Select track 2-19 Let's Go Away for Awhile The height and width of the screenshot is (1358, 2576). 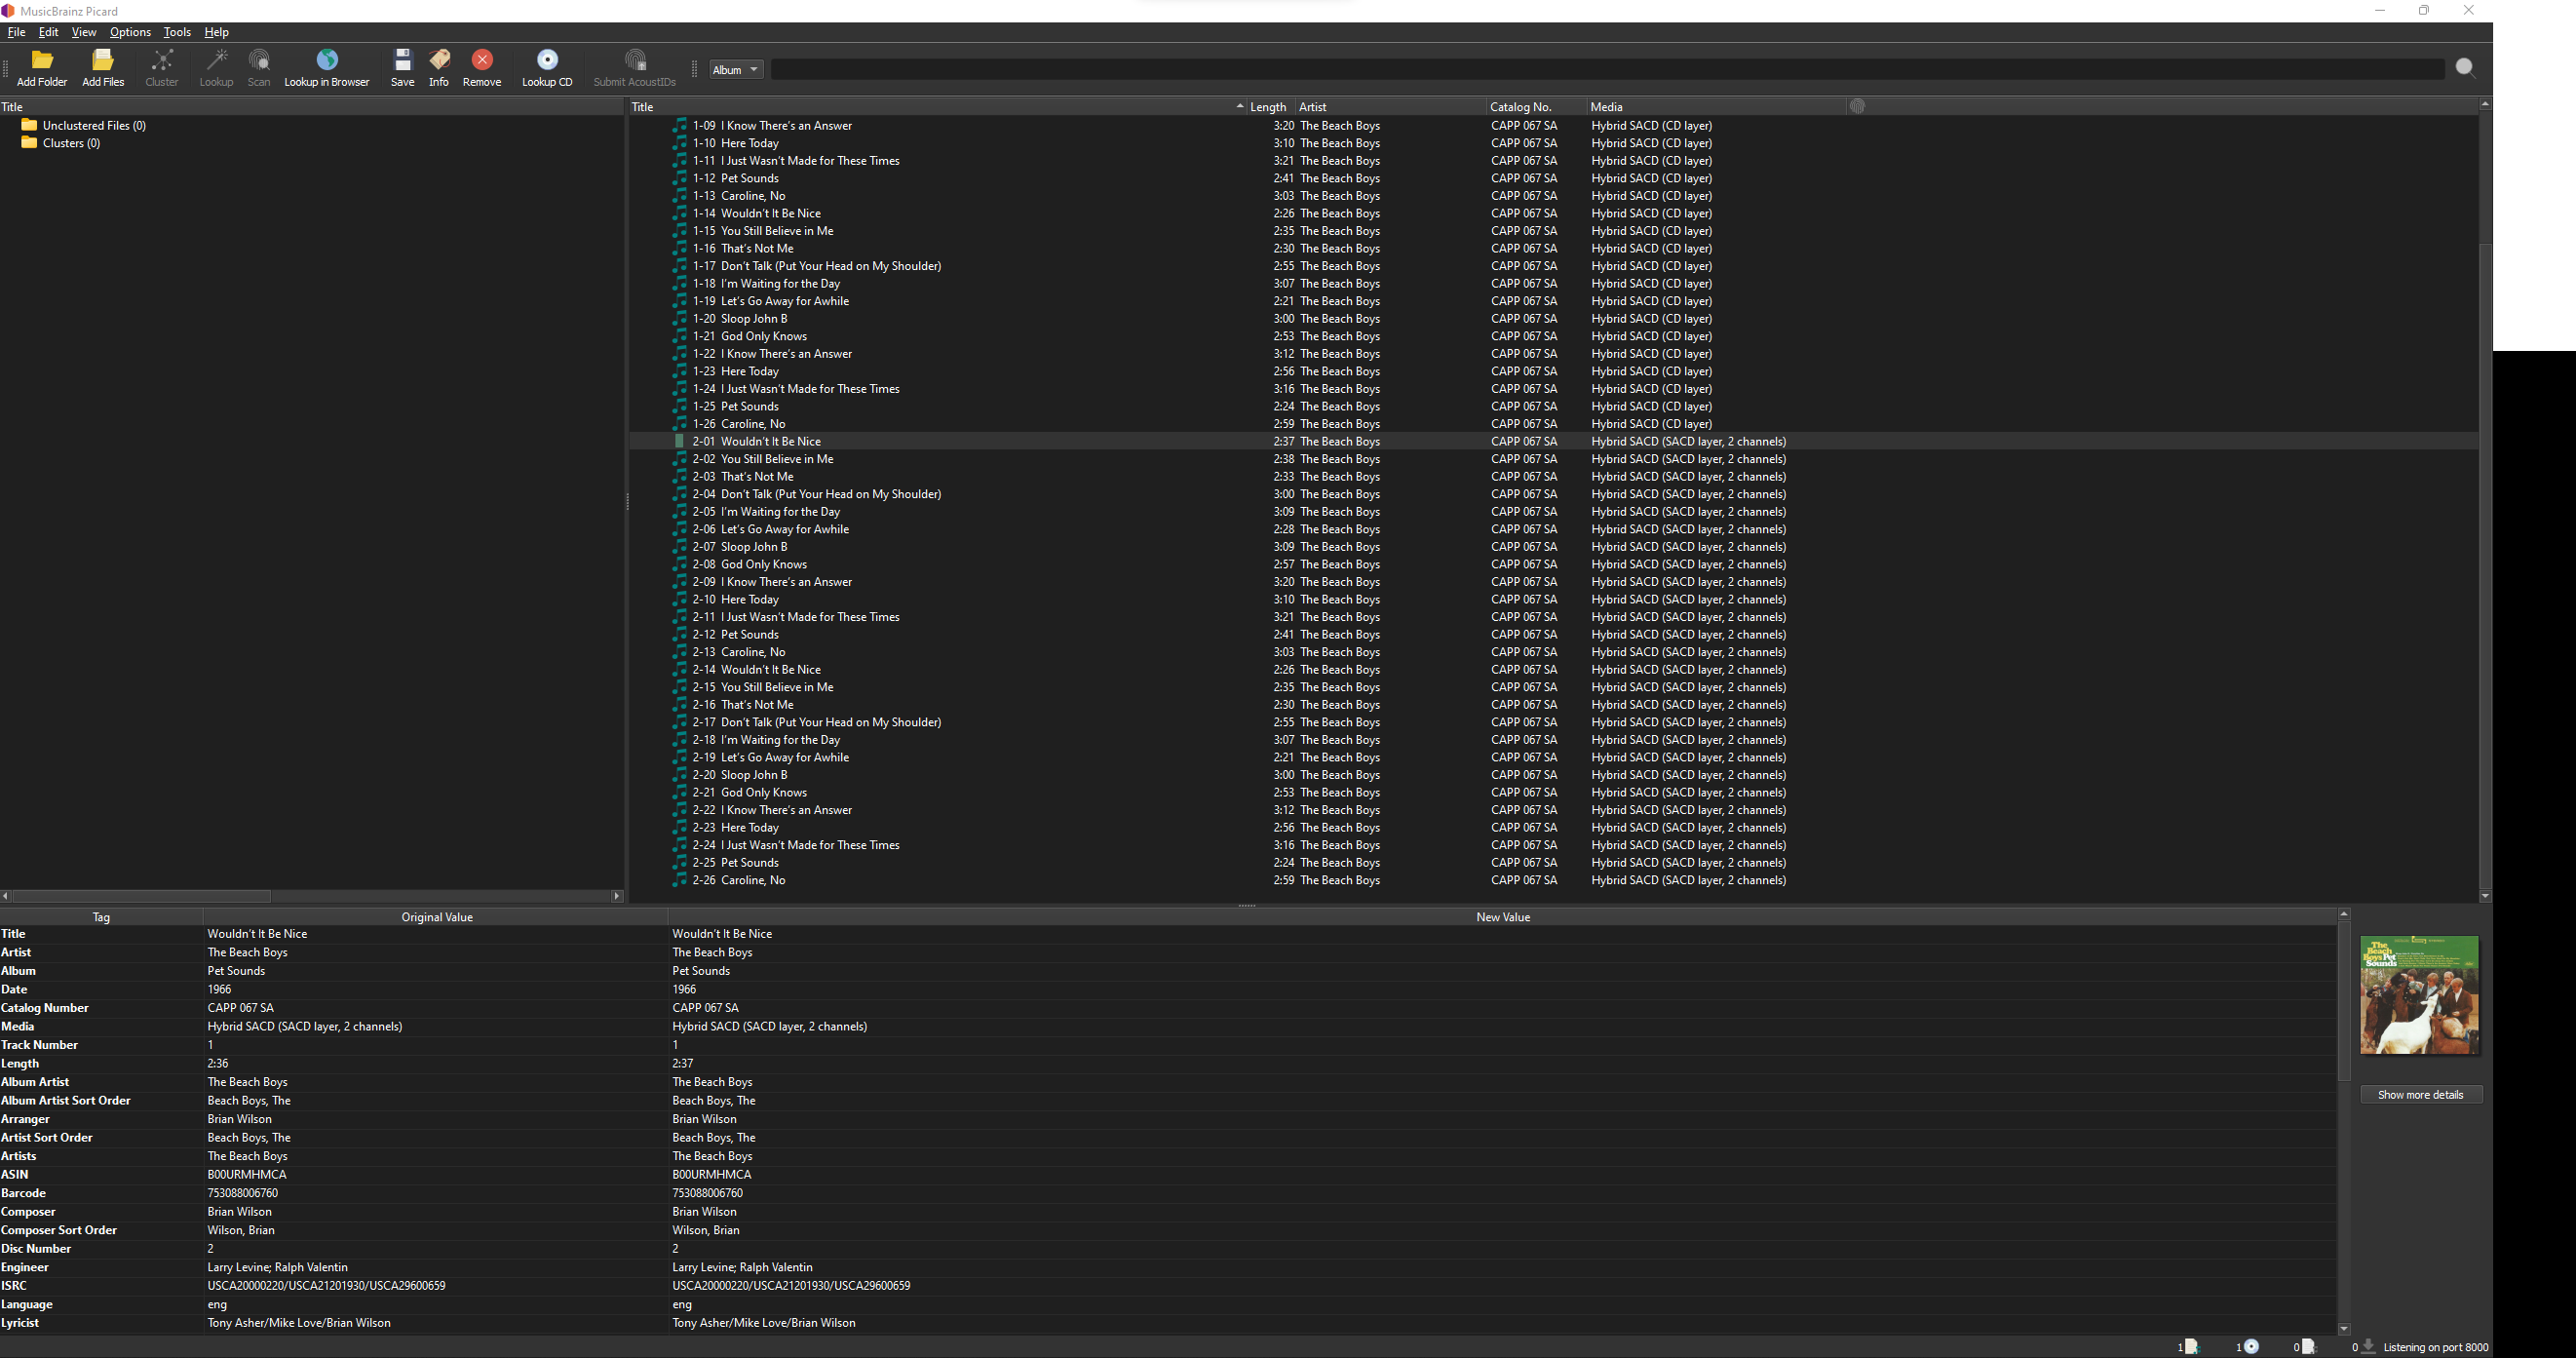pyautogui.click(x=1553, y=757)
